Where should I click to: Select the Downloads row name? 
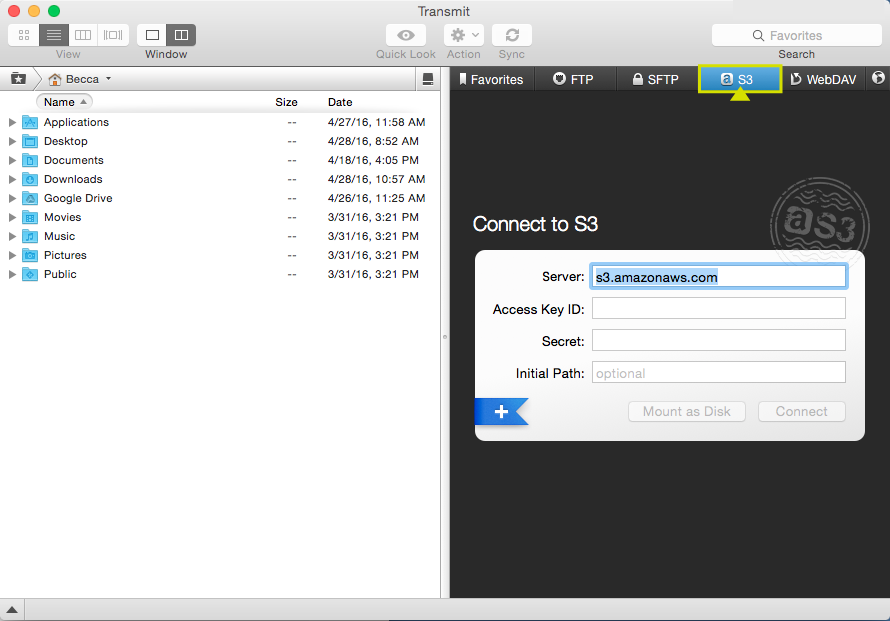[x=73, y=179]
